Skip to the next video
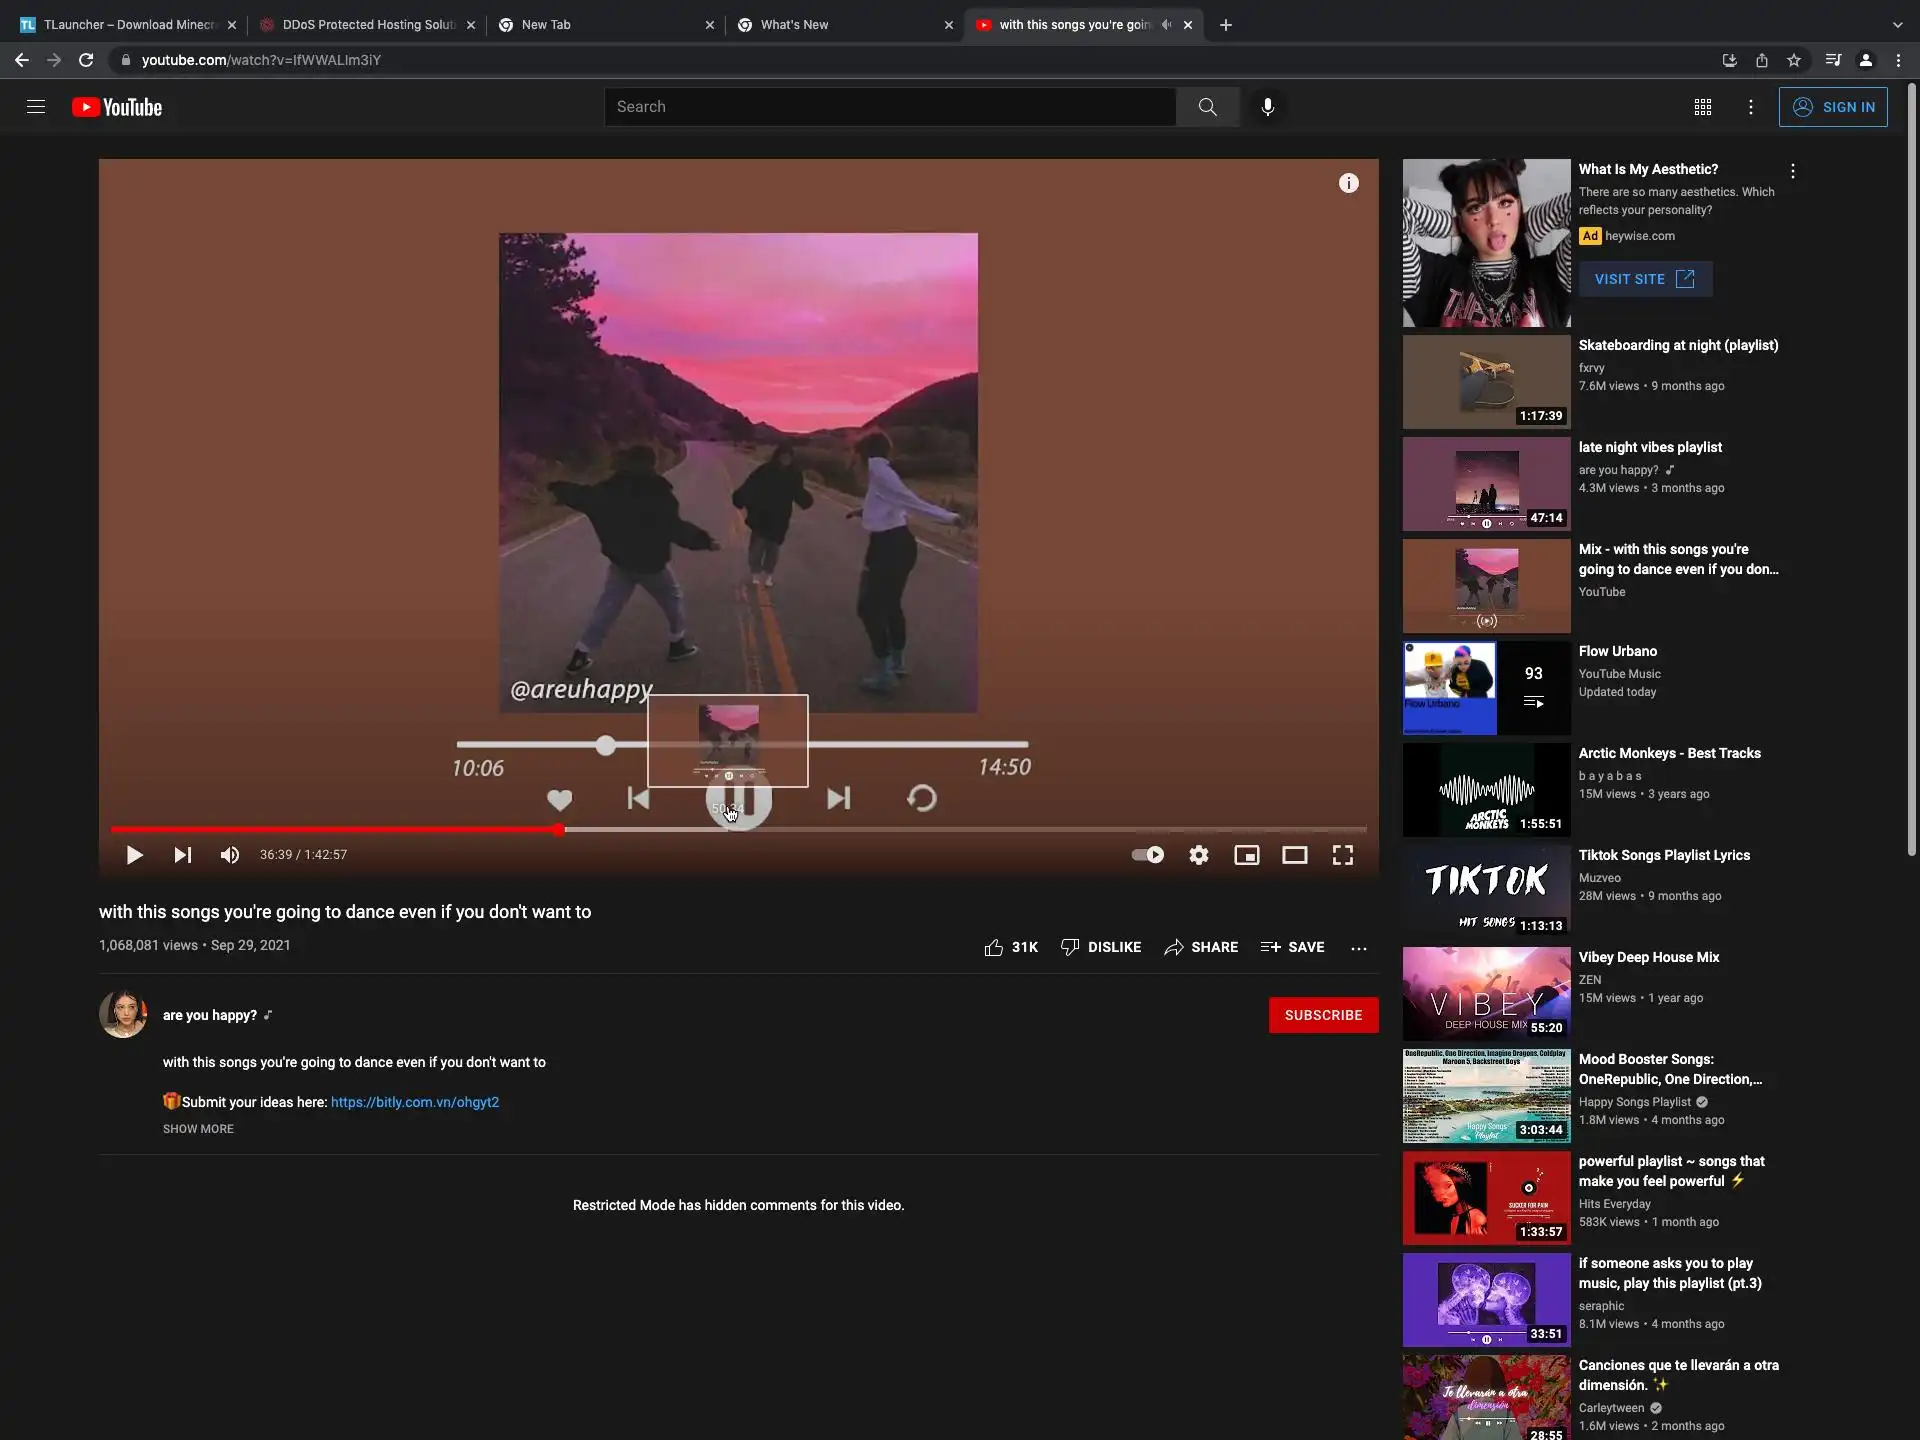This screenshot has height=1440, width=1920. 182,855
